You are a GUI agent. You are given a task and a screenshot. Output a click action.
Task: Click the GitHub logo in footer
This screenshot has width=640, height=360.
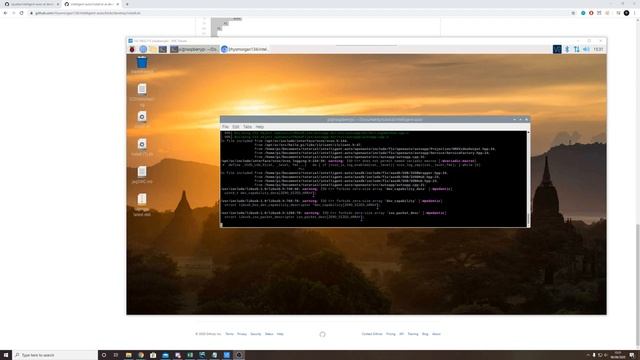(x=322, y=334)
